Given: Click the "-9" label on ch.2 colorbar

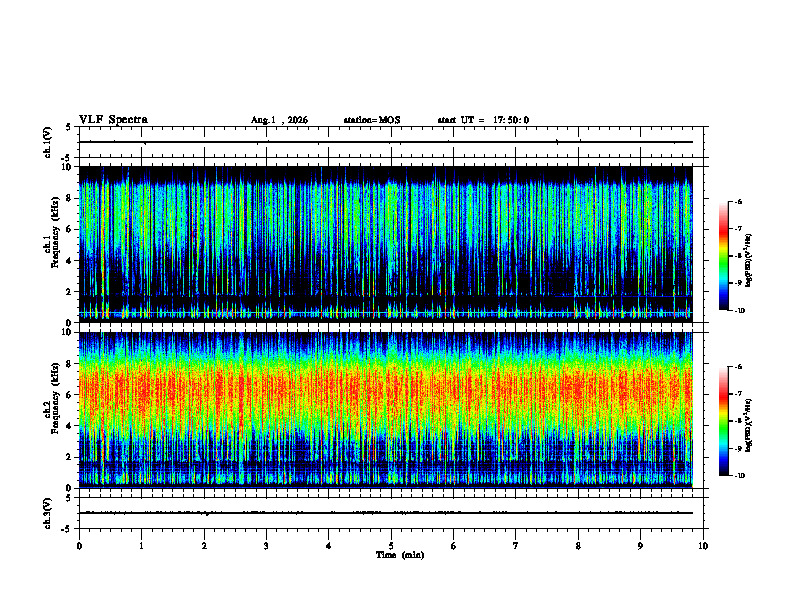Looking at the screenshot, I should (x=738, y=448).
